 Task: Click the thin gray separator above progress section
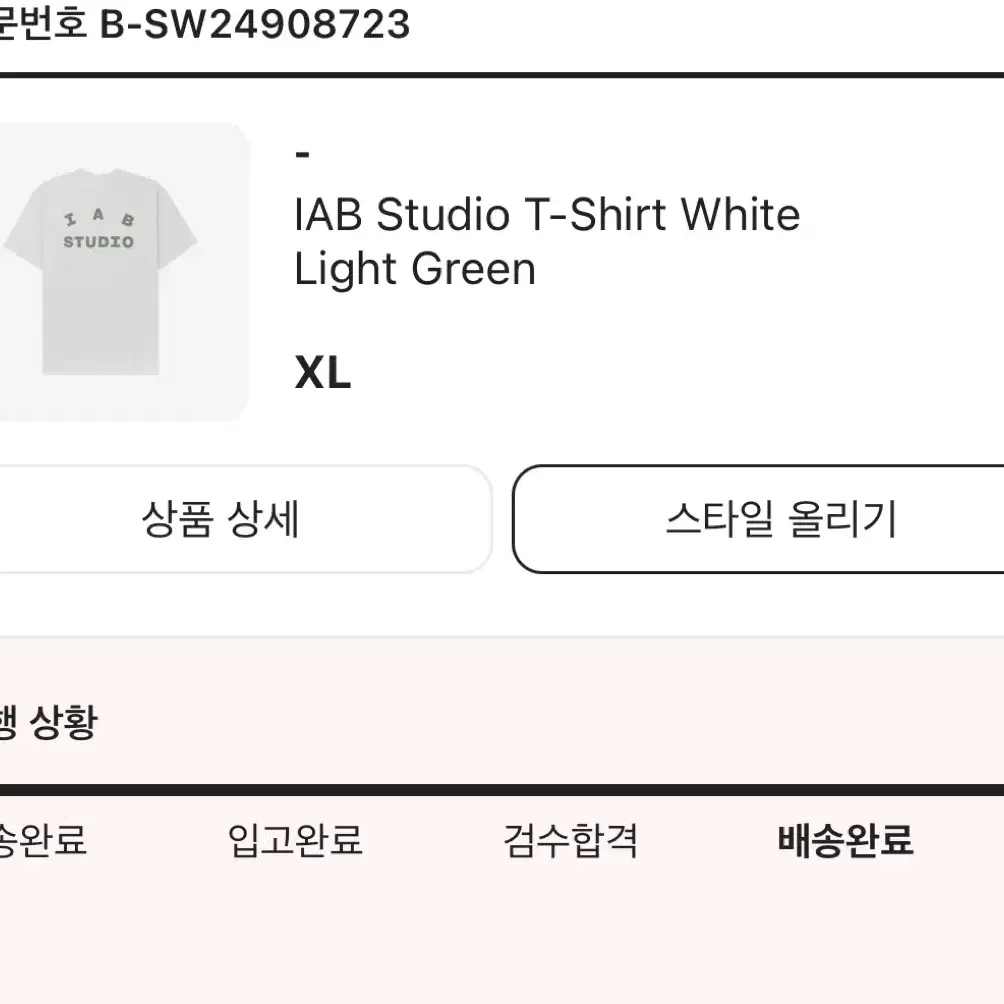[x=502, y=636]
